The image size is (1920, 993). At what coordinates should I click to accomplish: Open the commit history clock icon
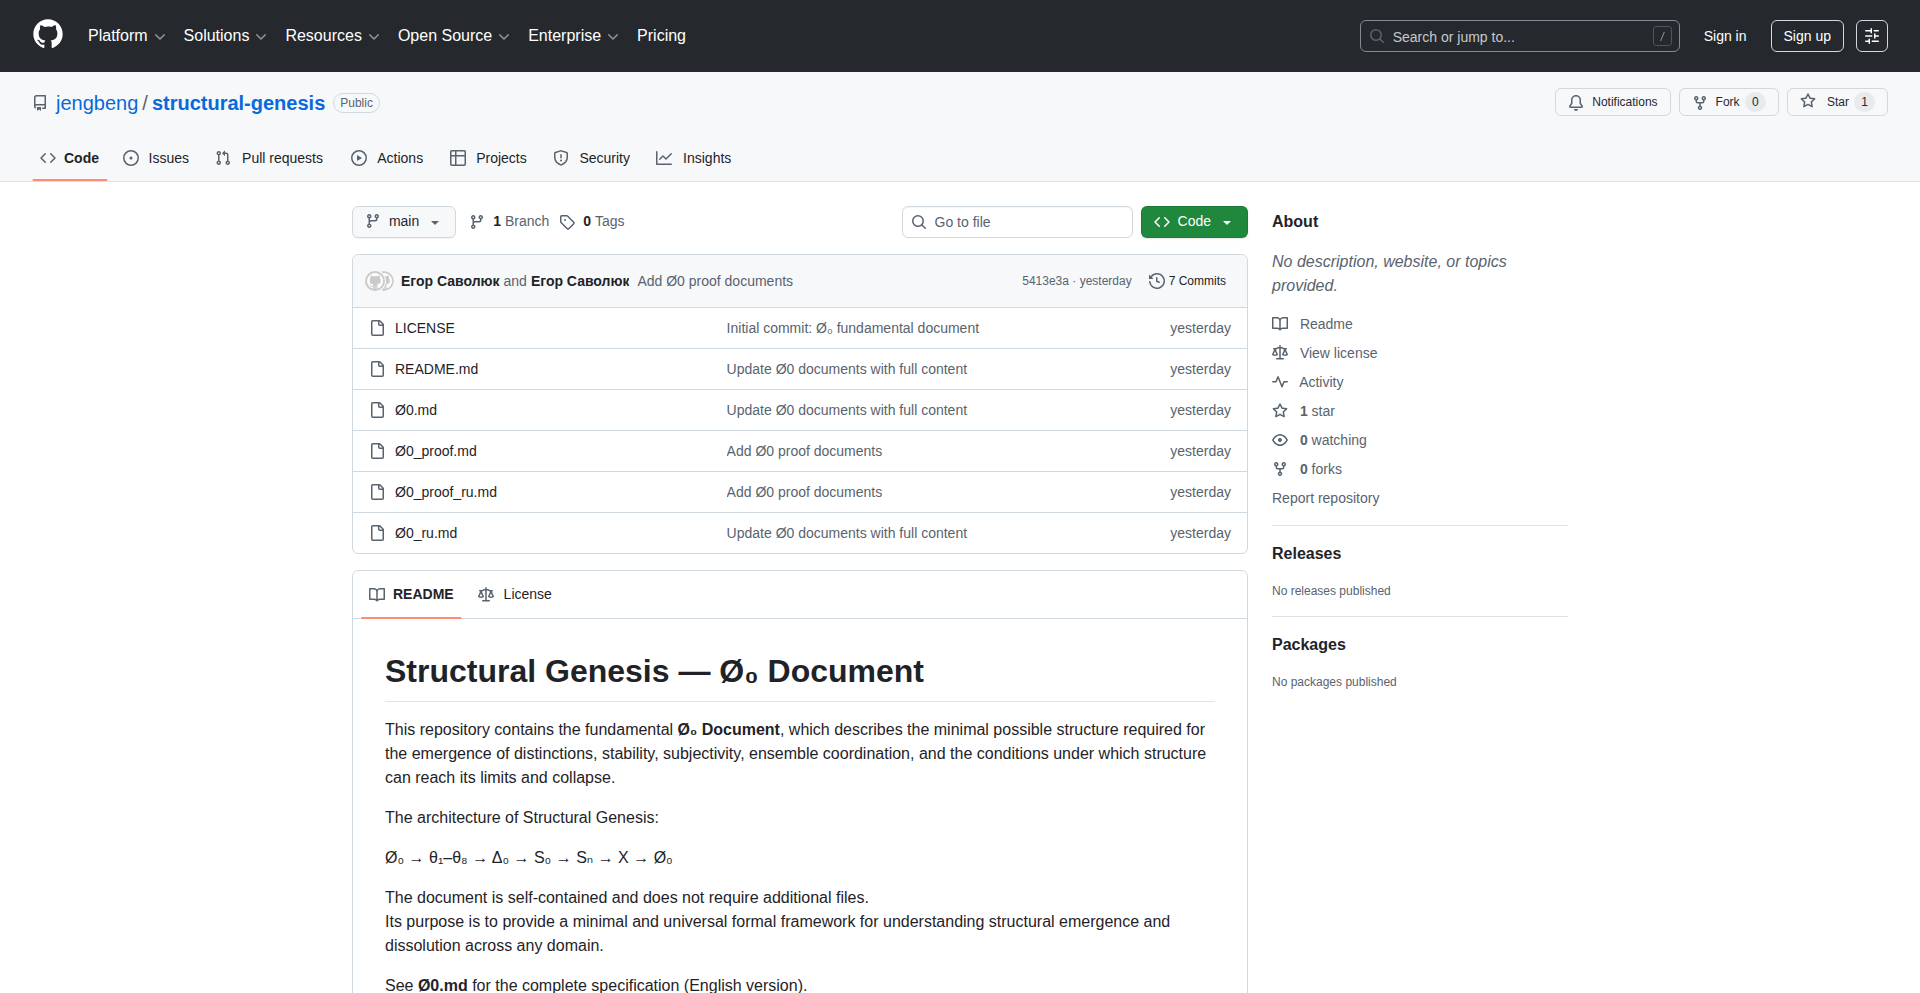pos(1157,281)
